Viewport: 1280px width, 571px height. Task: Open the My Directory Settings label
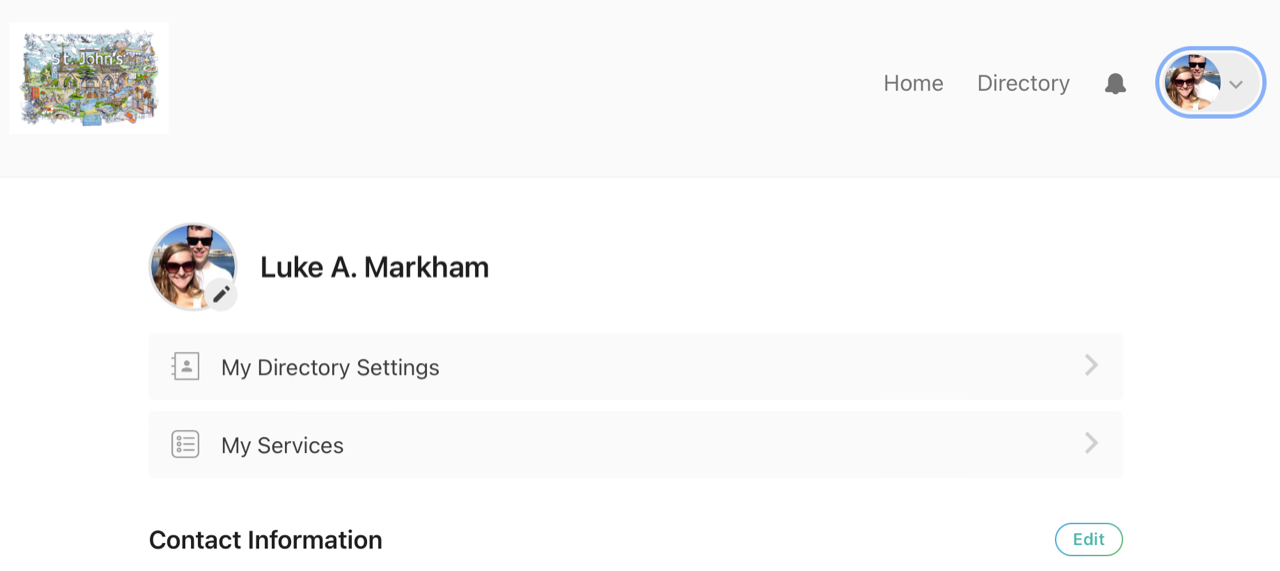coord(330,368)
